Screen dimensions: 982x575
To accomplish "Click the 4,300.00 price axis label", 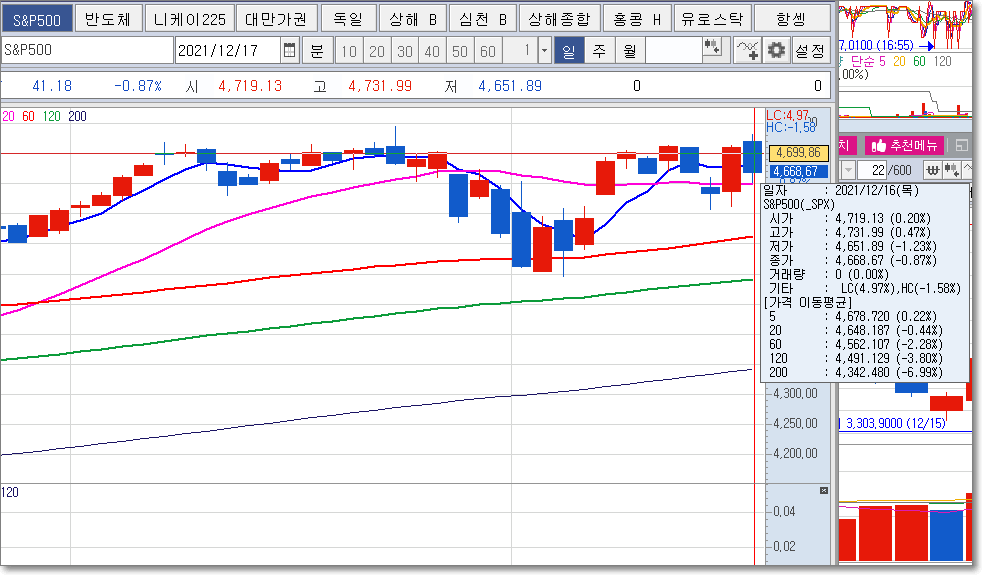I will point(795,393).
